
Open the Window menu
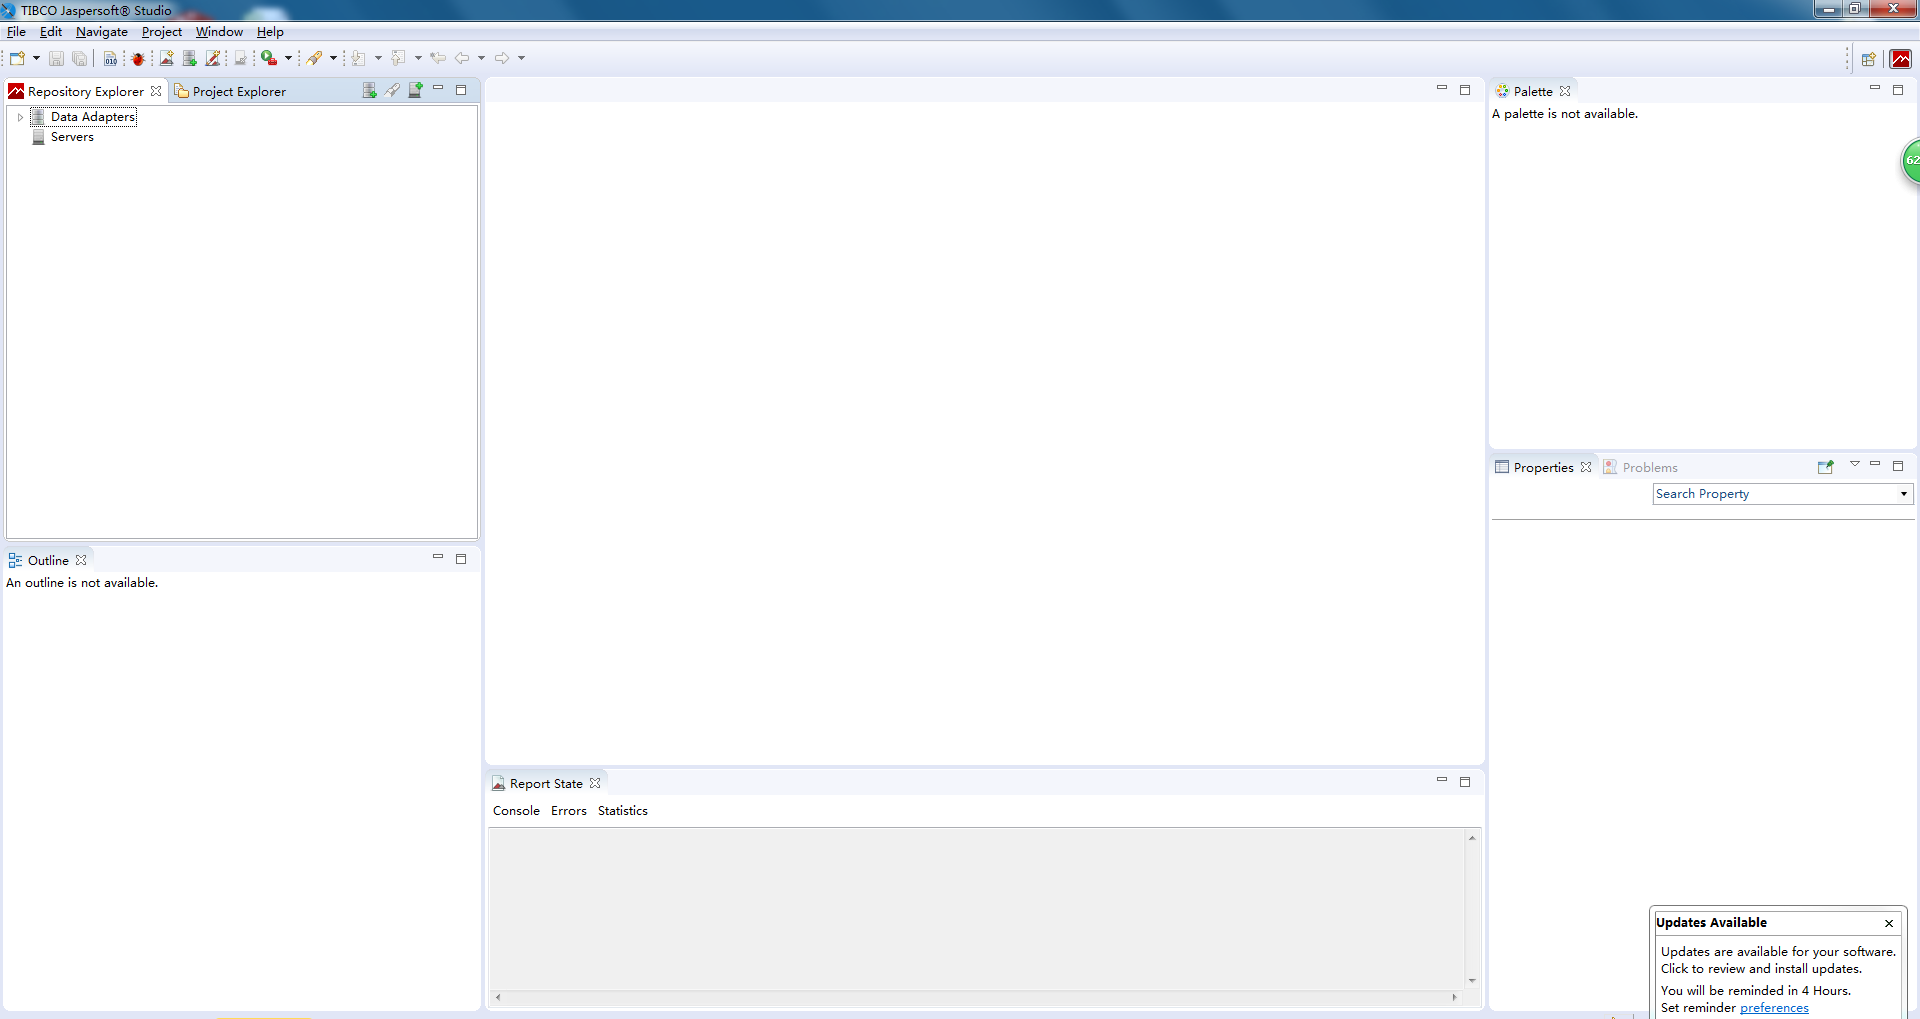(218, 31)
